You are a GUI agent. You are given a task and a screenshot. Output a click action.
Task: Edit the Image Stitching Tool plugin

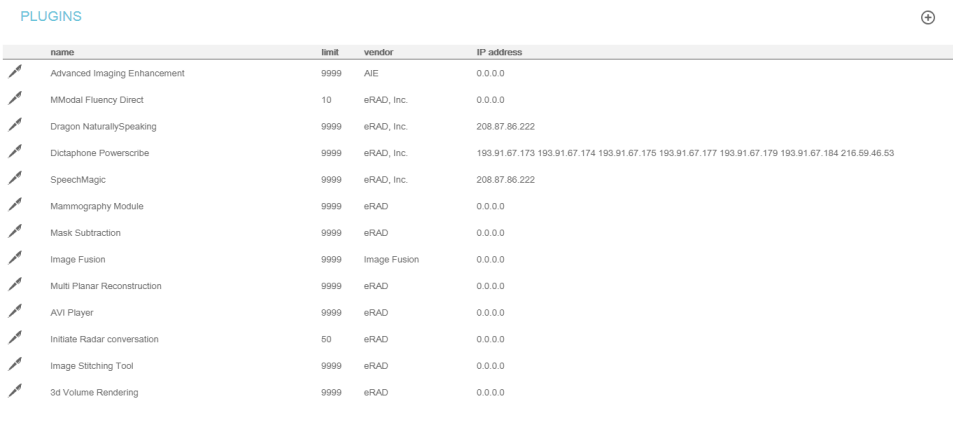(x=14, y=366)
